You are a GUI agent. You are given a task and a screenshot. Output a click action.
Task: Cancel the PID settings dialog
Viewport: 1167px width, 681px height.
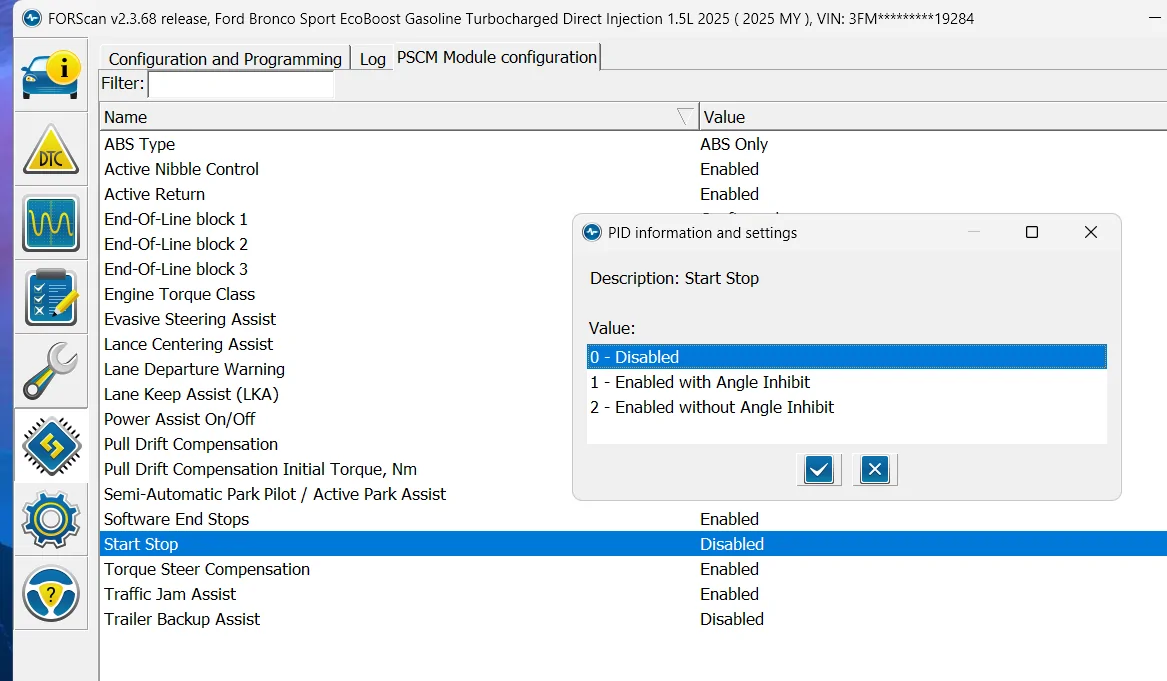click(875, 470)
